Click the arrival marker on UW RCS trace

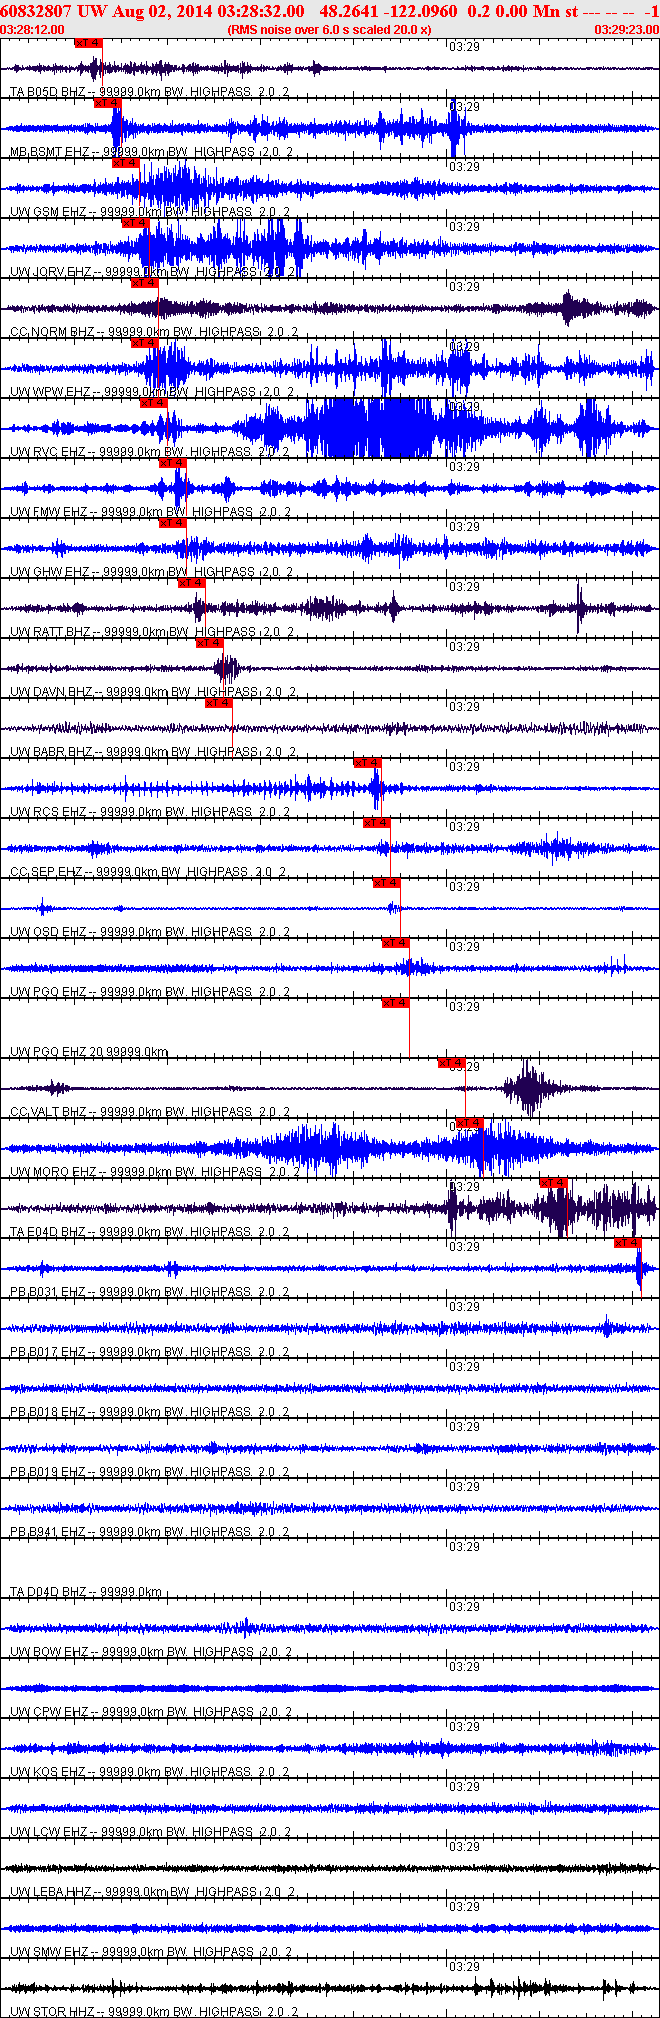(368, 763)
